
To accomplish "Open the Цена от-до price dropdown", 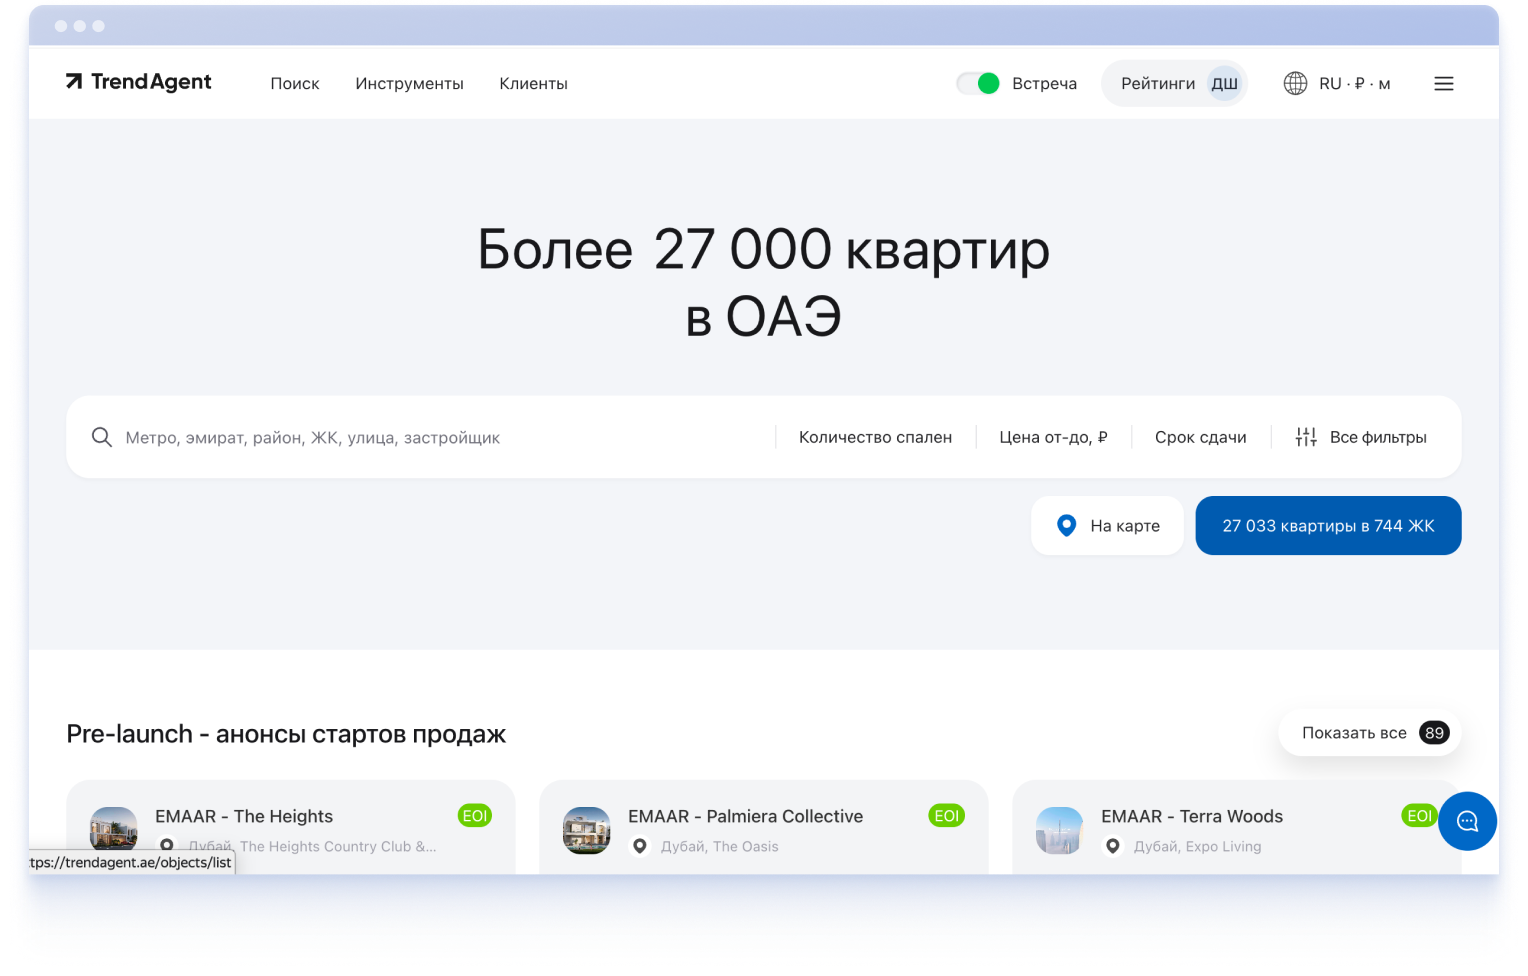I will [x=1053, y=437].
